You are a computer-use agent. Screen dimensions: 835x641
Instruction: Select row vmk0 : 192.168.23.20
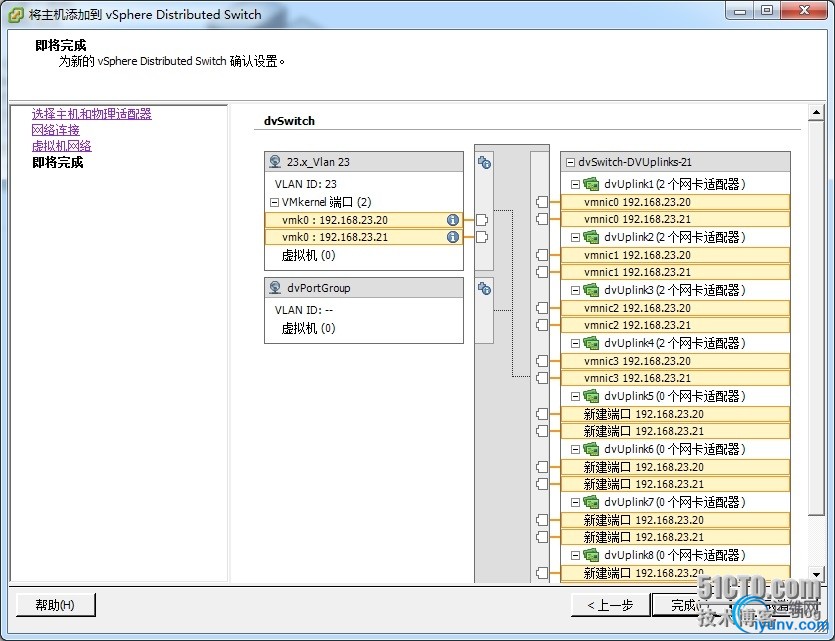point(364,220)
